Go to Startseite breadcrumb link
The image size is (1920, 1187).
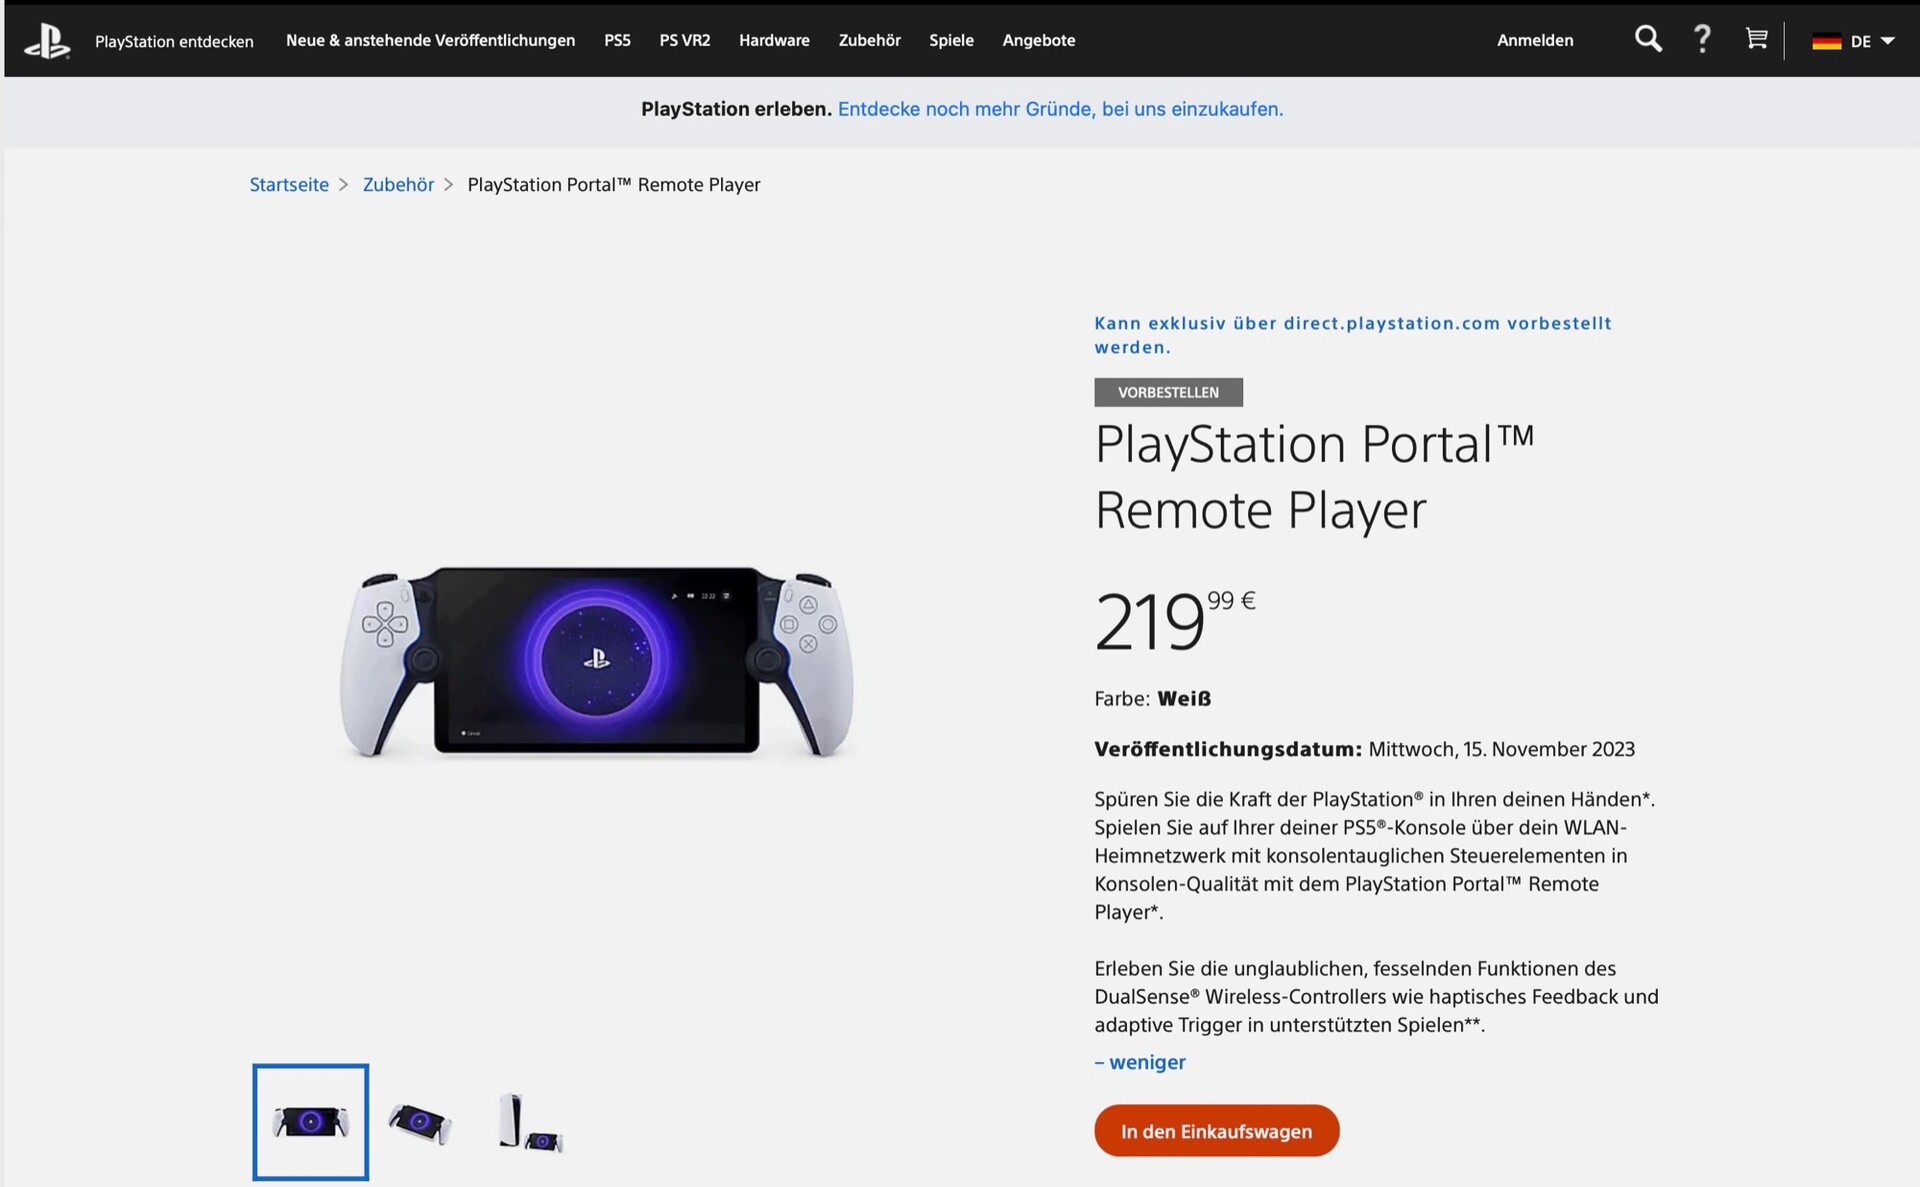pyautogui.click(x=289, y=185)
